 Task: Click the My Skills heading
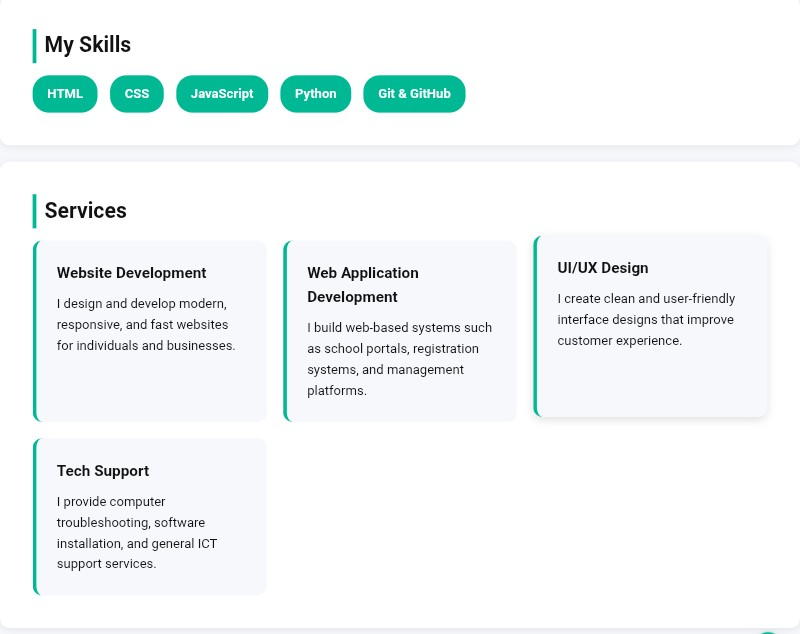(x=87, y=45)
